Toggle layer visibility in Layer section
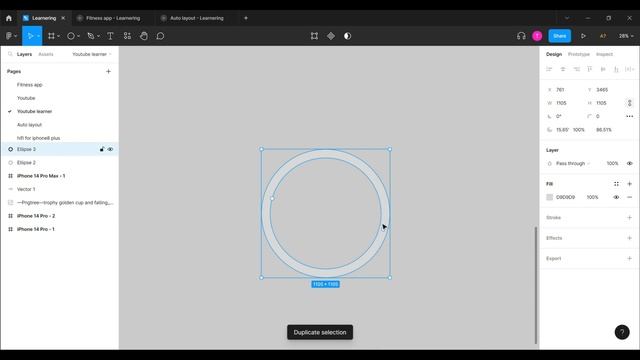 [629, 164]
